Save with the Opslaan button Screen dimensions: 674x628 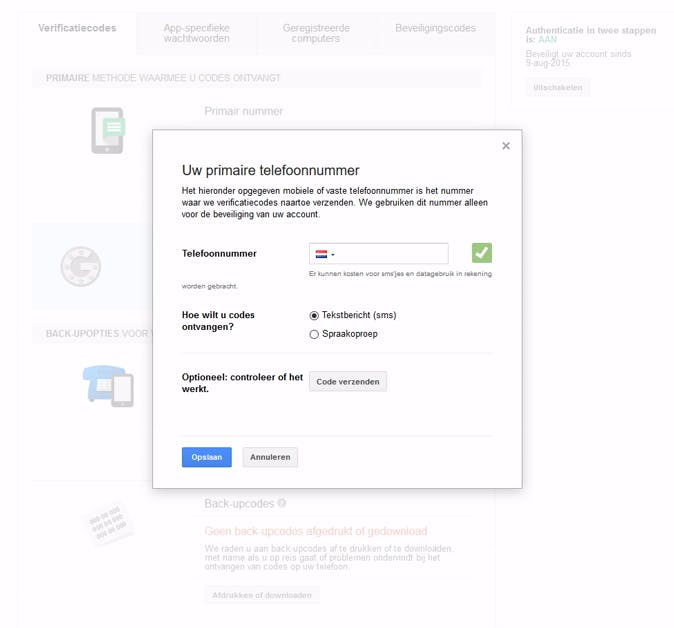tap(207, 457)
